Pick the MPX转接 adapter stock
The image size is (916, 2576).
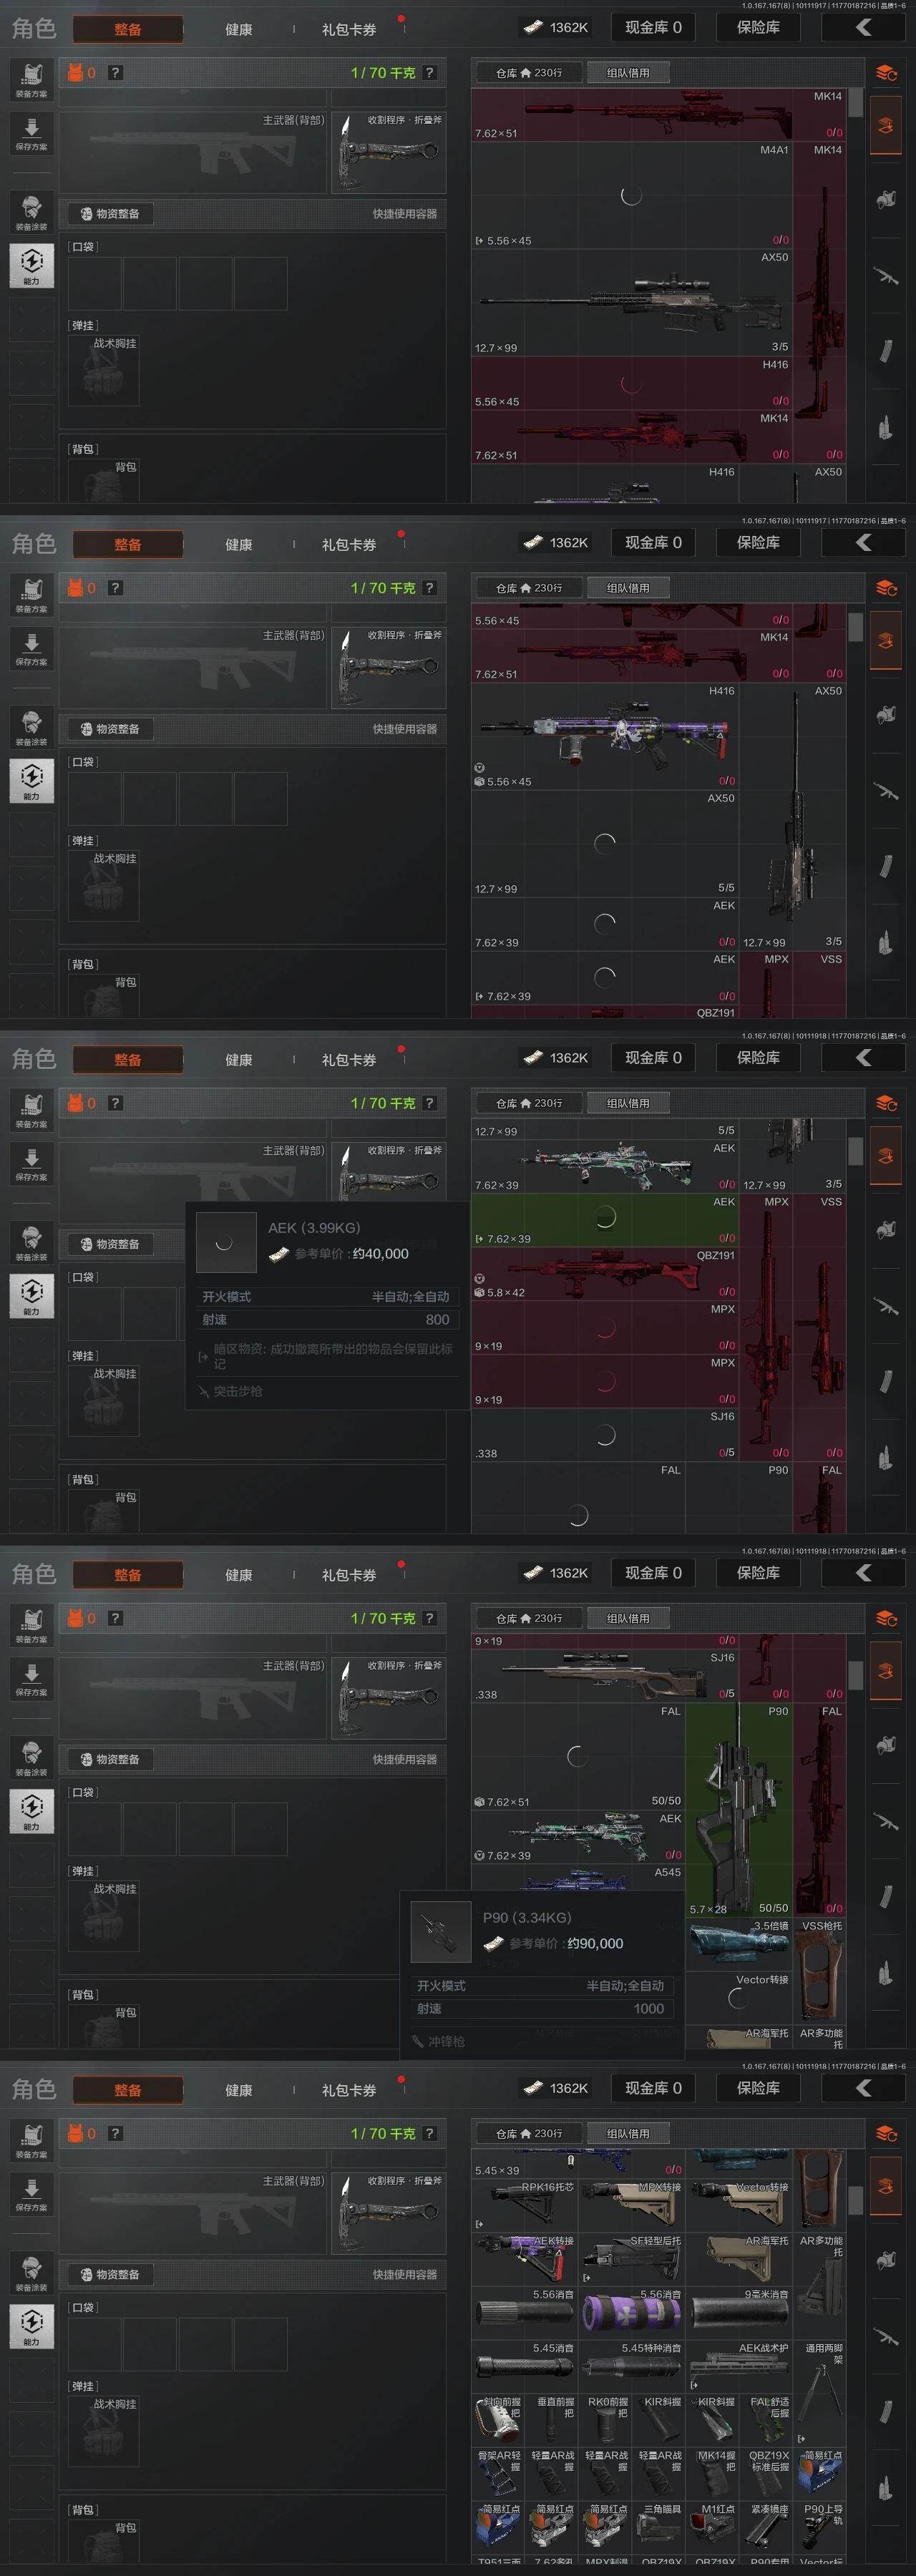(x=632, y=2204)
